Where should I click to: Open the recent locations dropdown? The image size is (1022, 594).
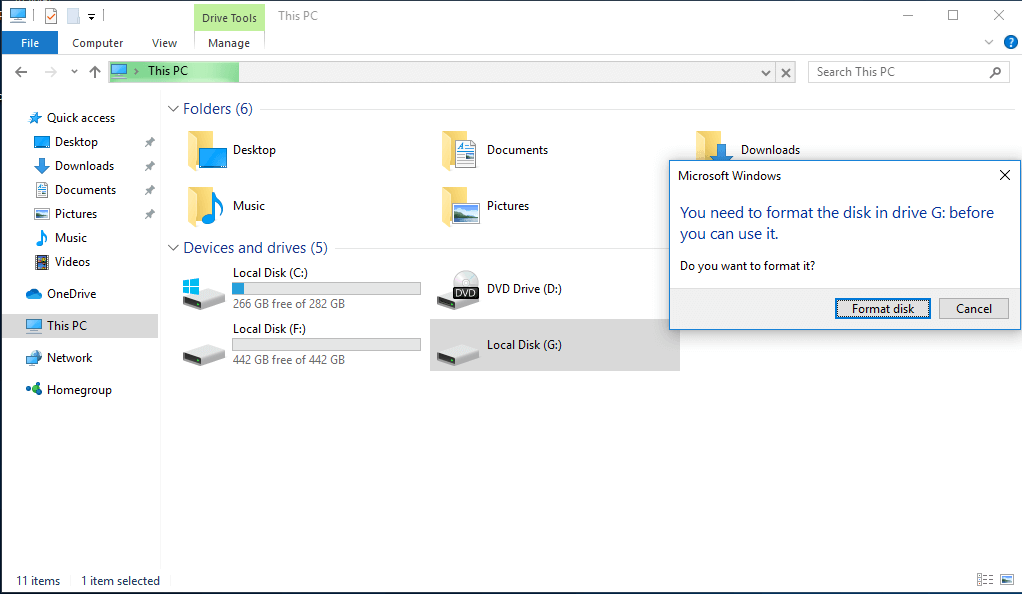pyautogui.click(x=74, y=72)
